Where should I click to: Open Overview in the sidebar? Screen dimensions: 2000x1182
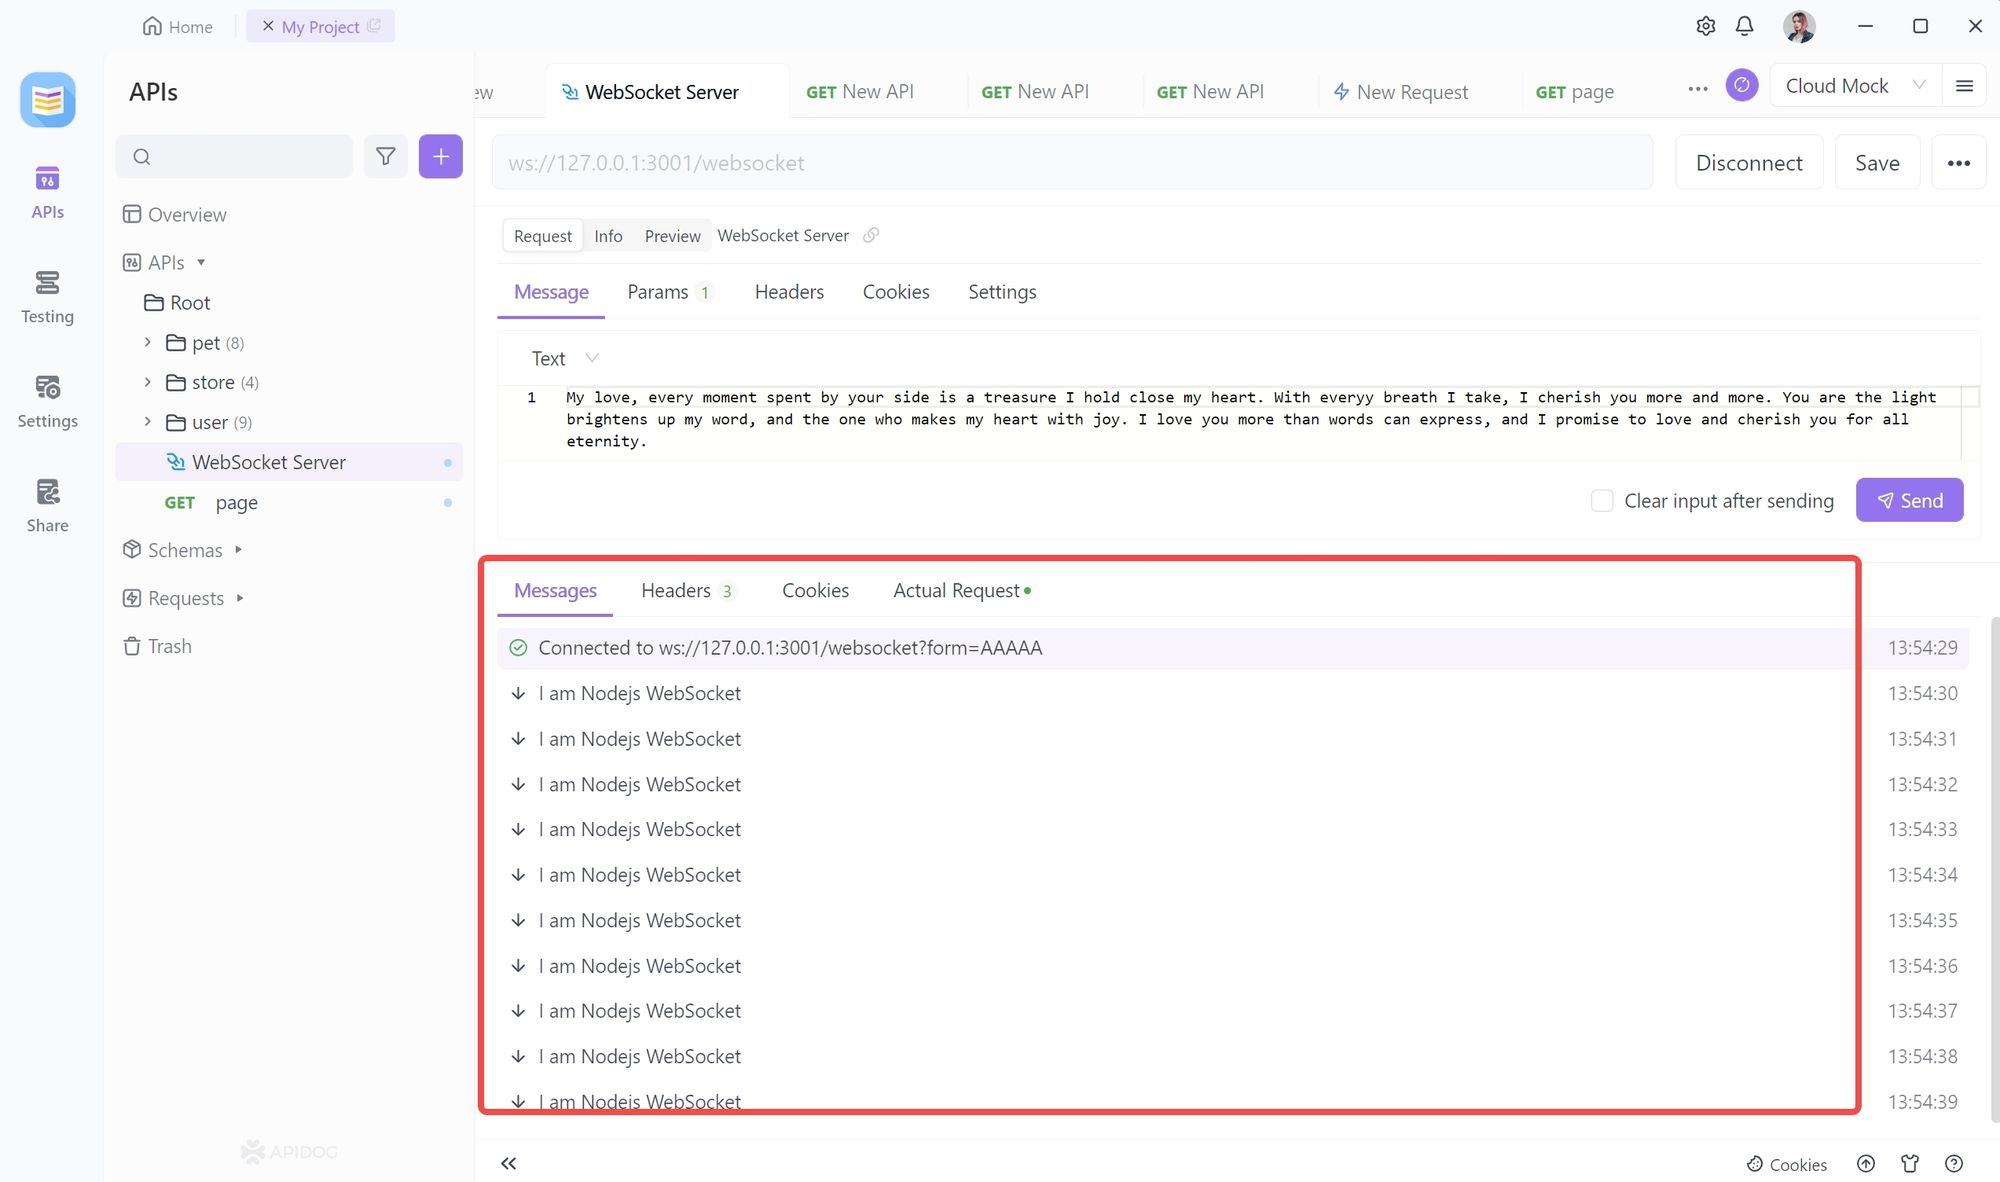pyautogui.click(x=174, y=214)
